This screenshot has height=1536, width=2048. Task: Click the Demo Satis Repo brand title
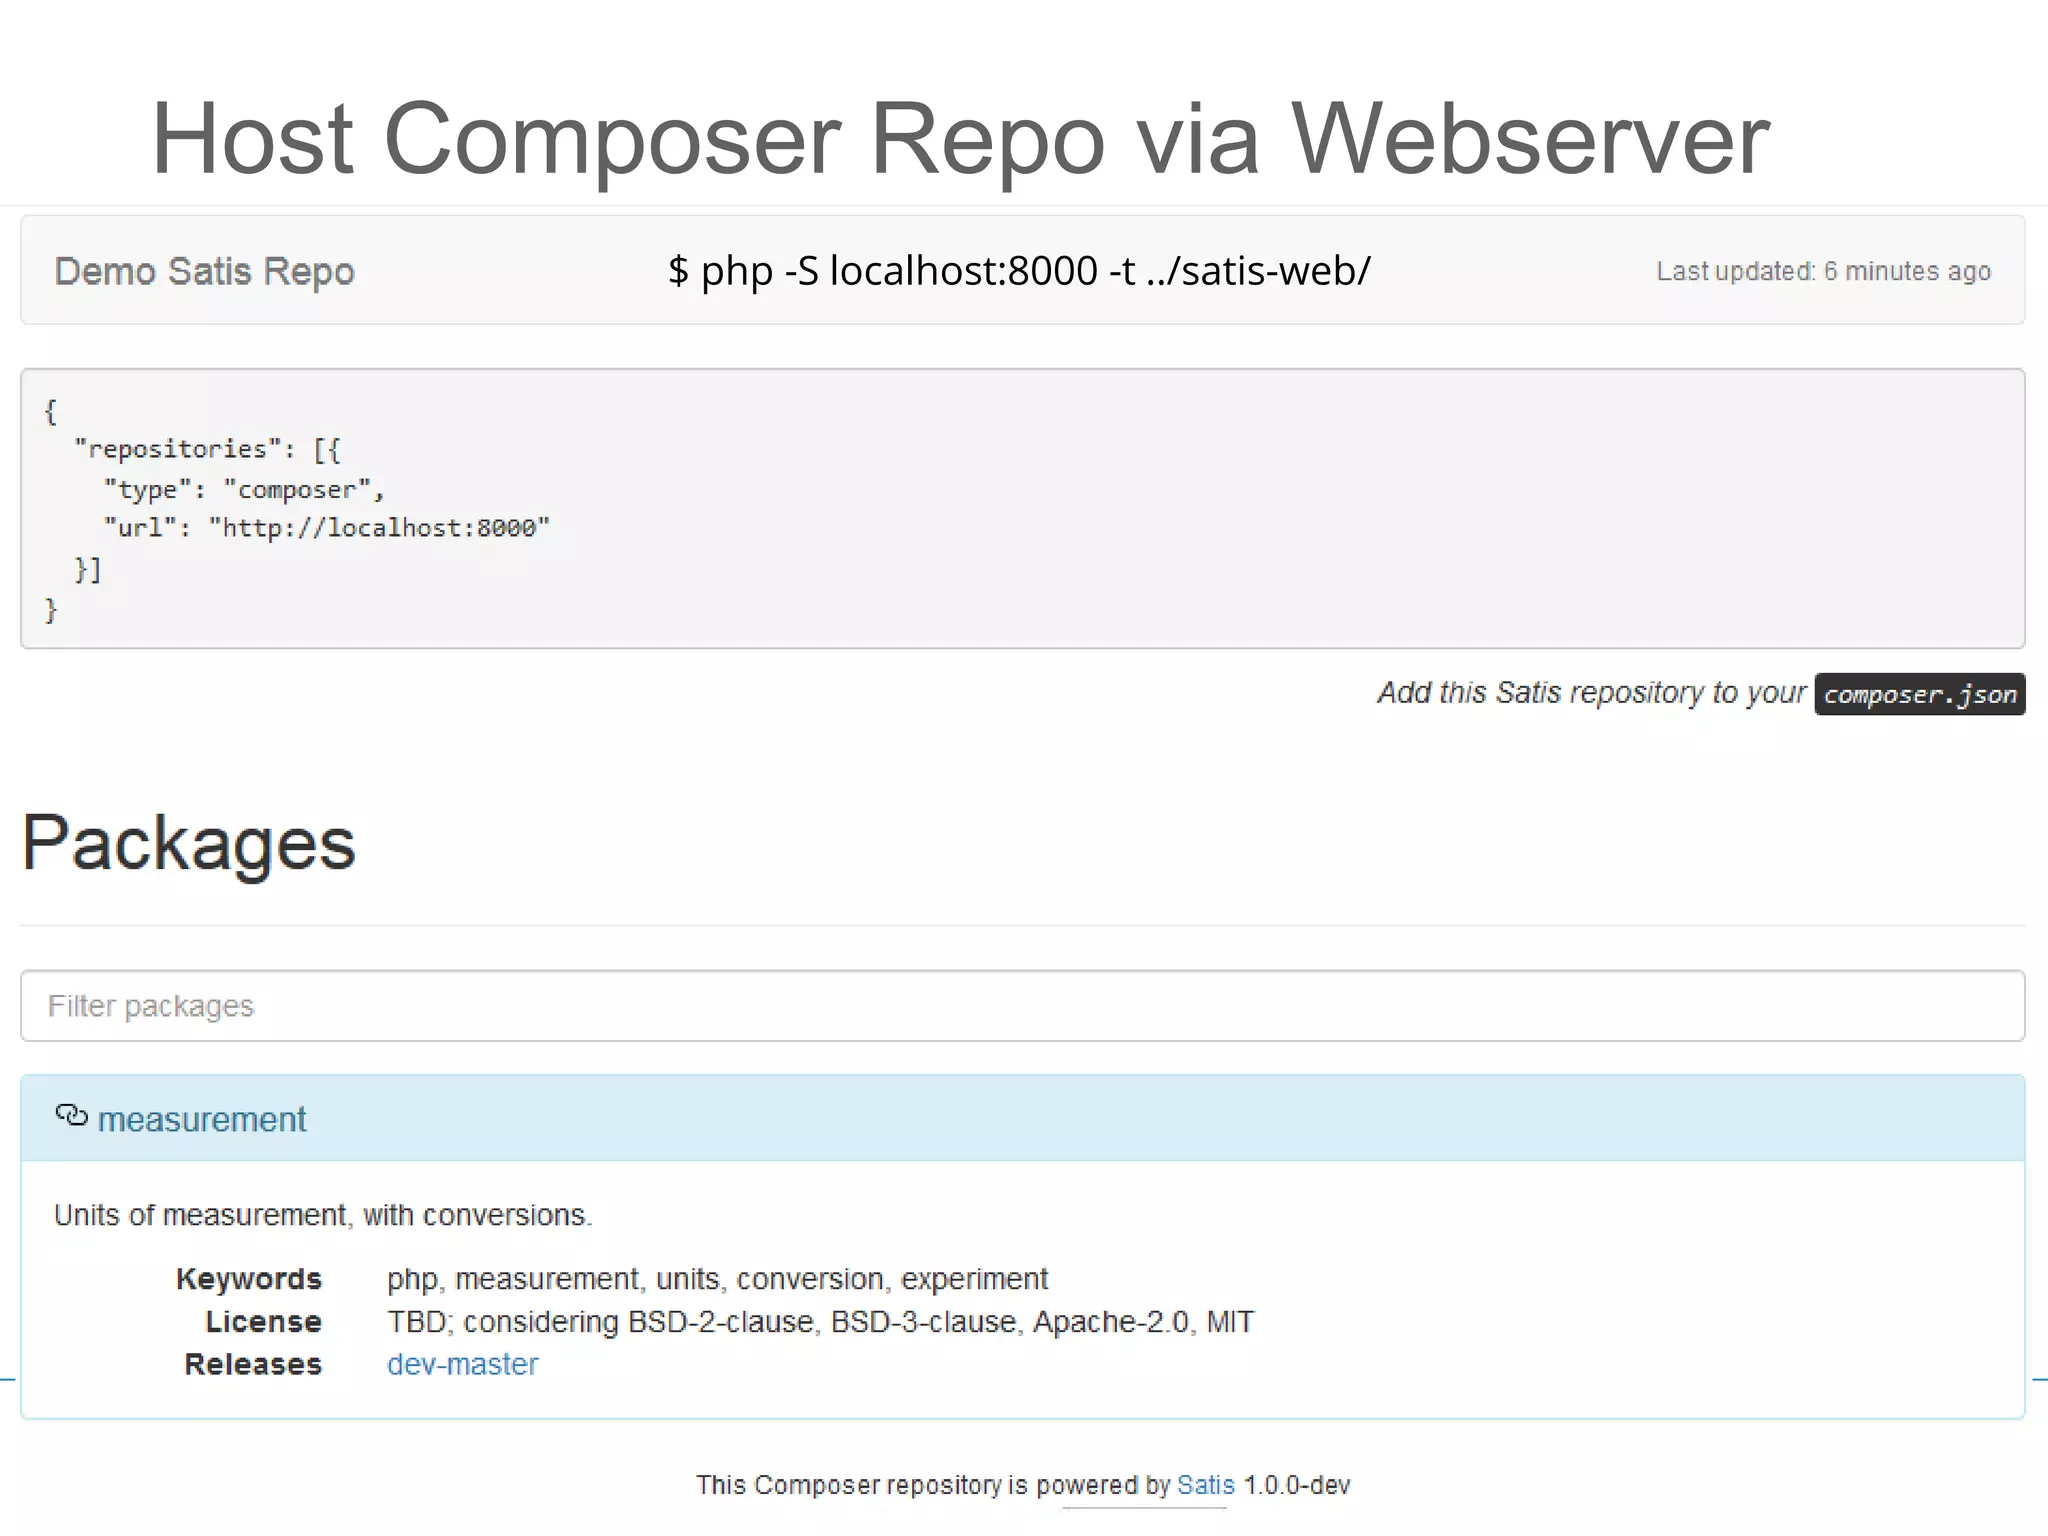click(204, 271)
